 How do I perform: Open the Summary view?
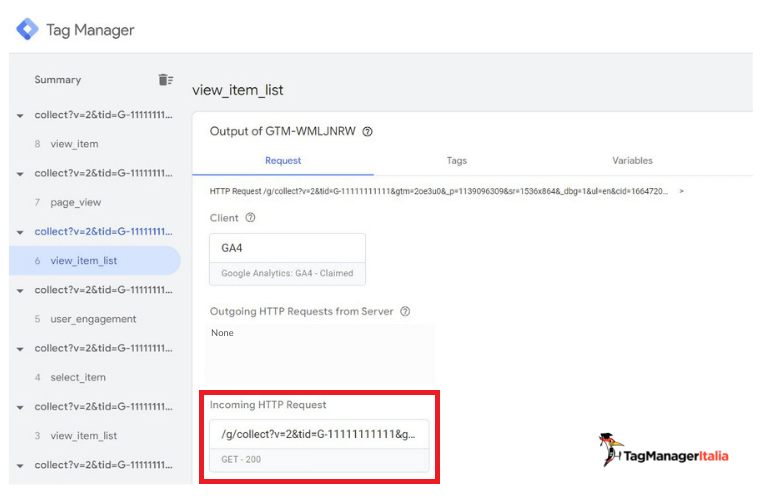57,80
